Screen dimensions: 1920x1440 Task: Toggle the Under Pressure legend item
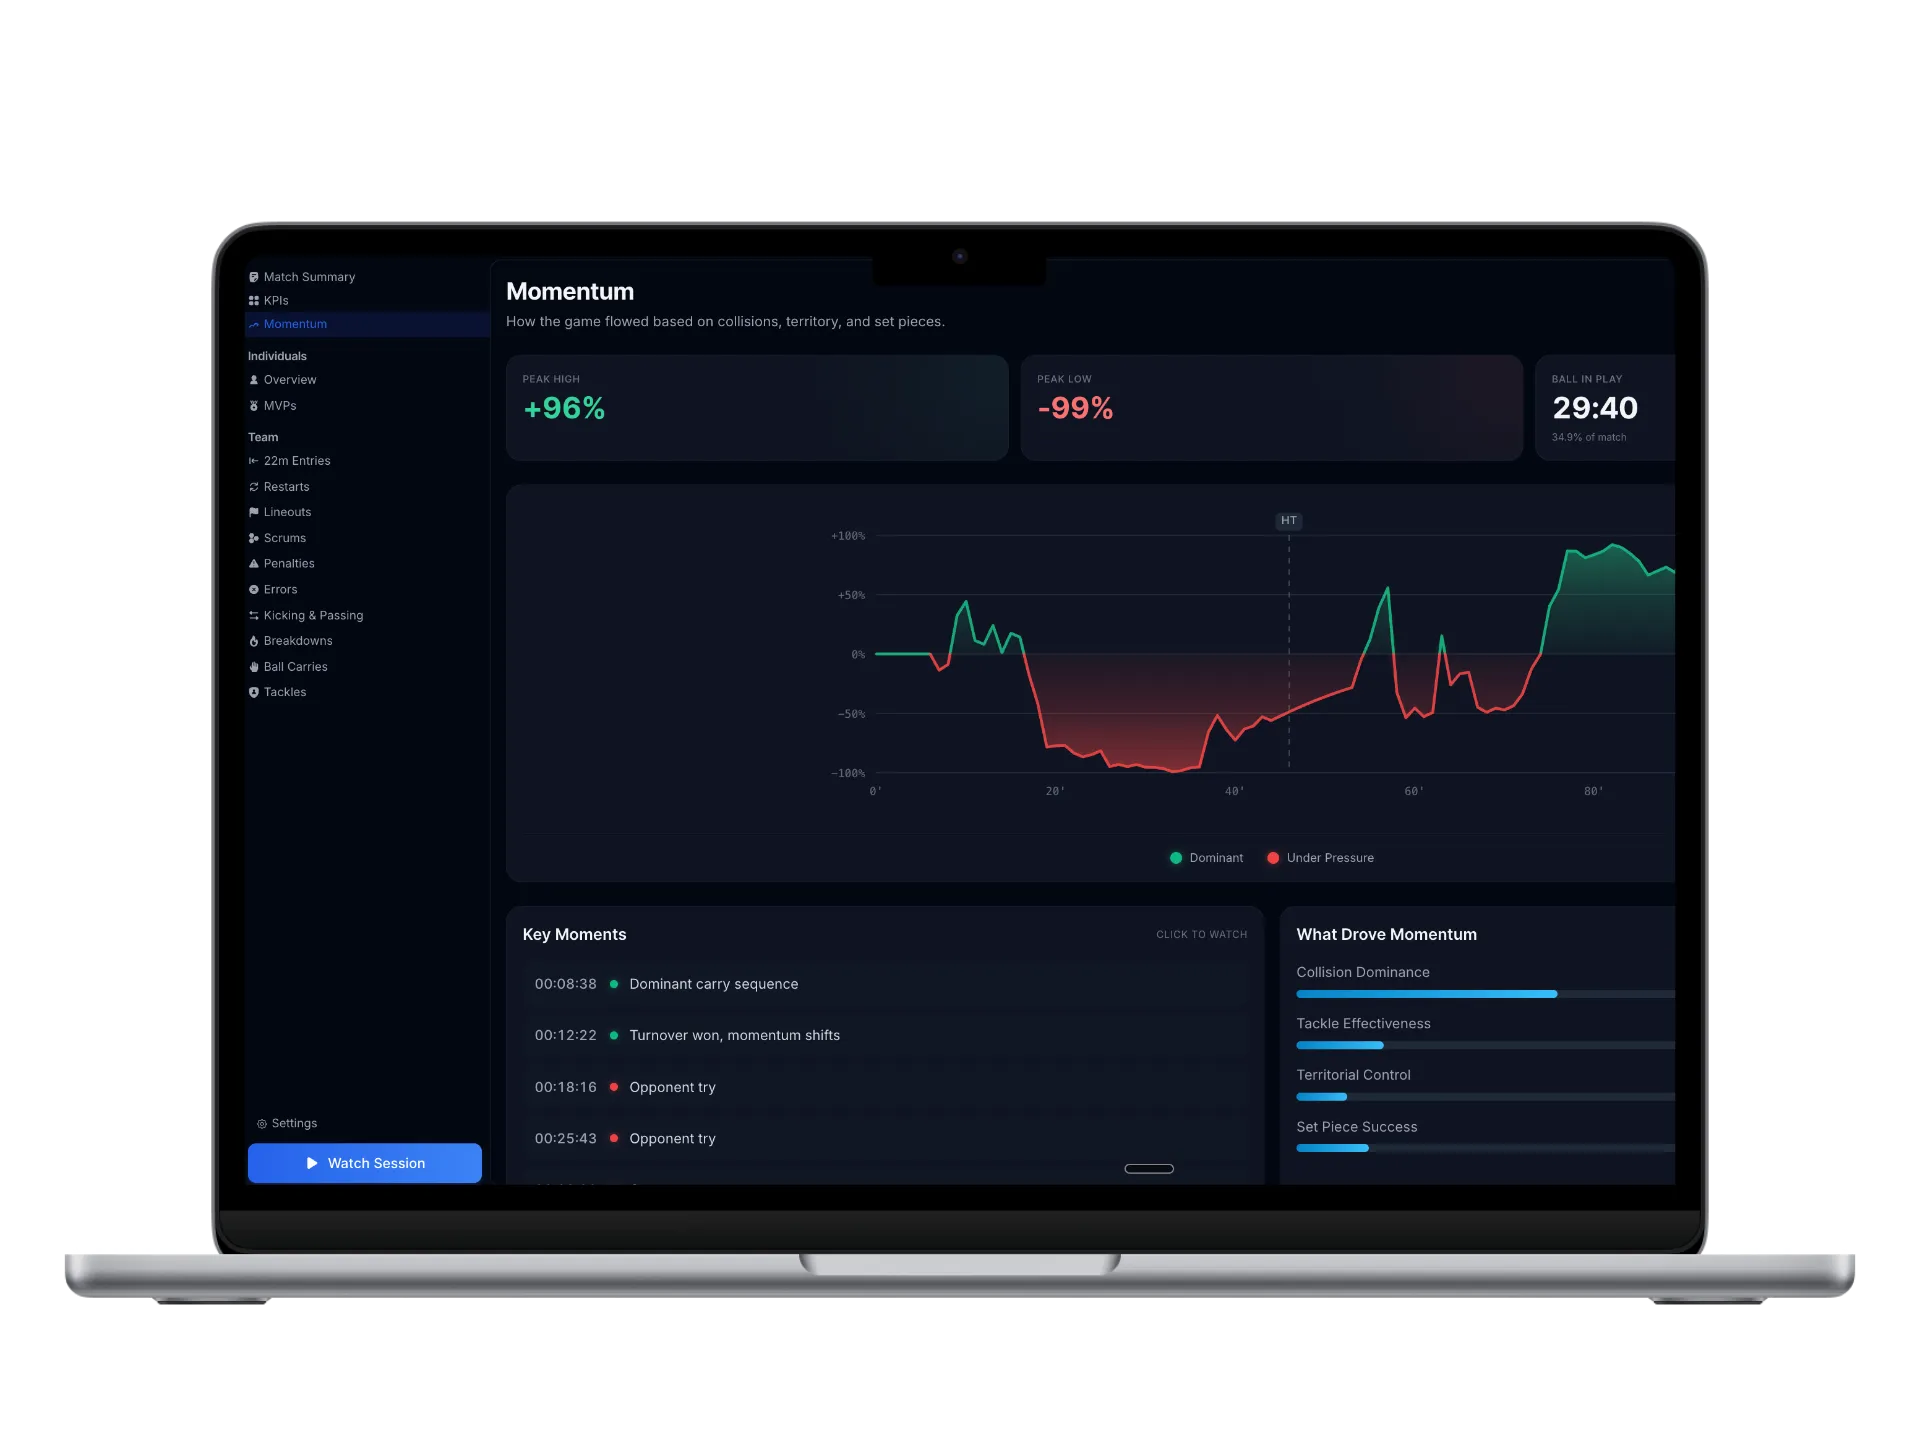pos(1321,858)
